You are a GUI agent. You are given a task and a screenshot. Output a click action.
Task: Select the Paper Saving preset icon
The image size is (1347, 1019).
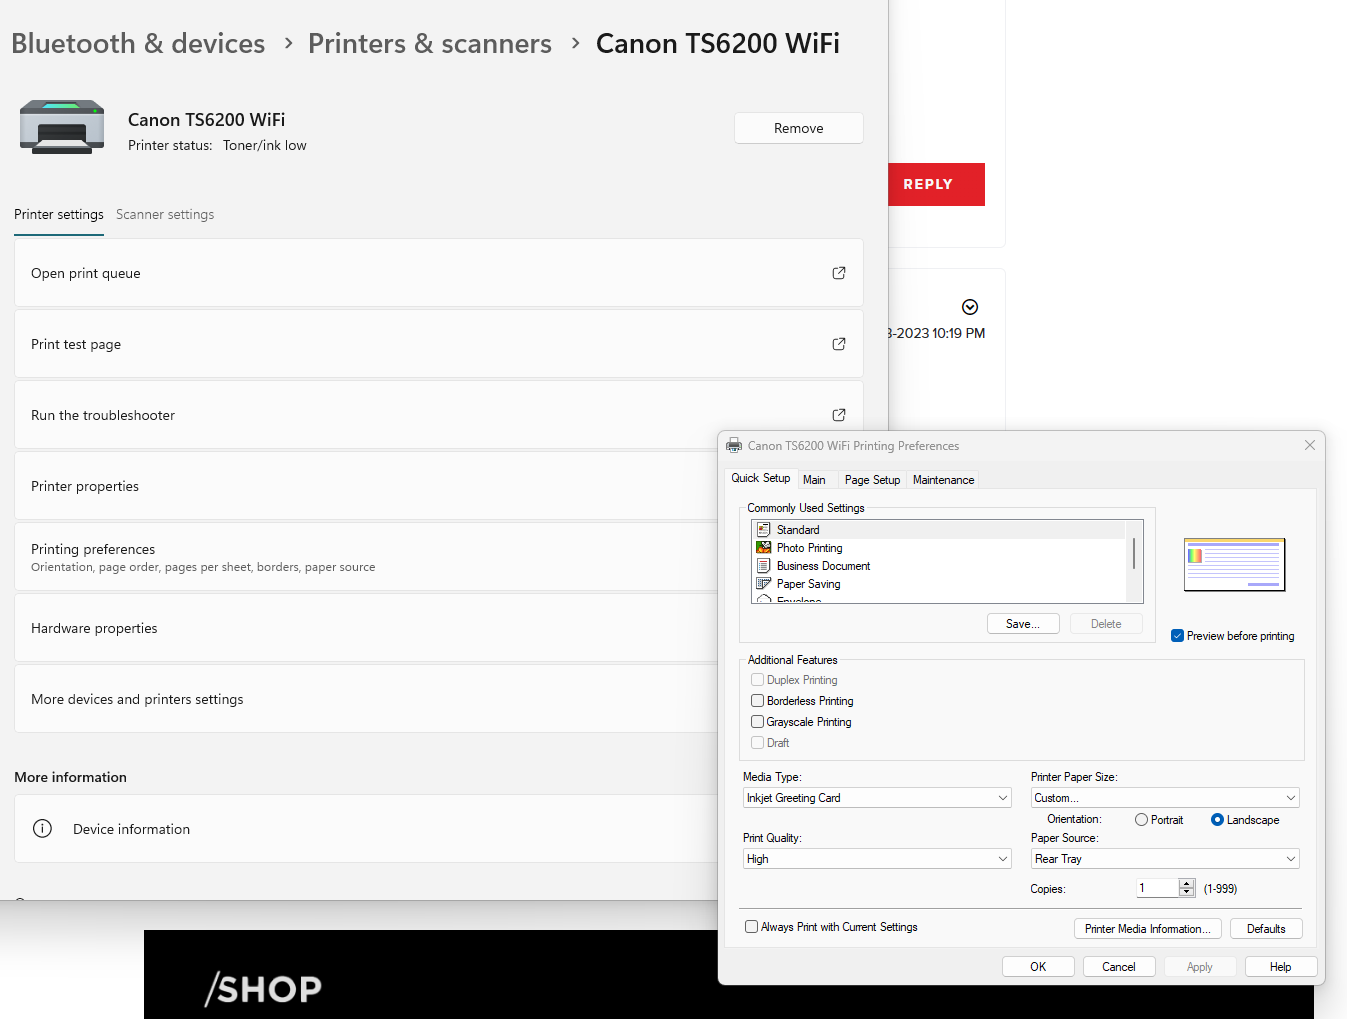(x=763, y=584)
